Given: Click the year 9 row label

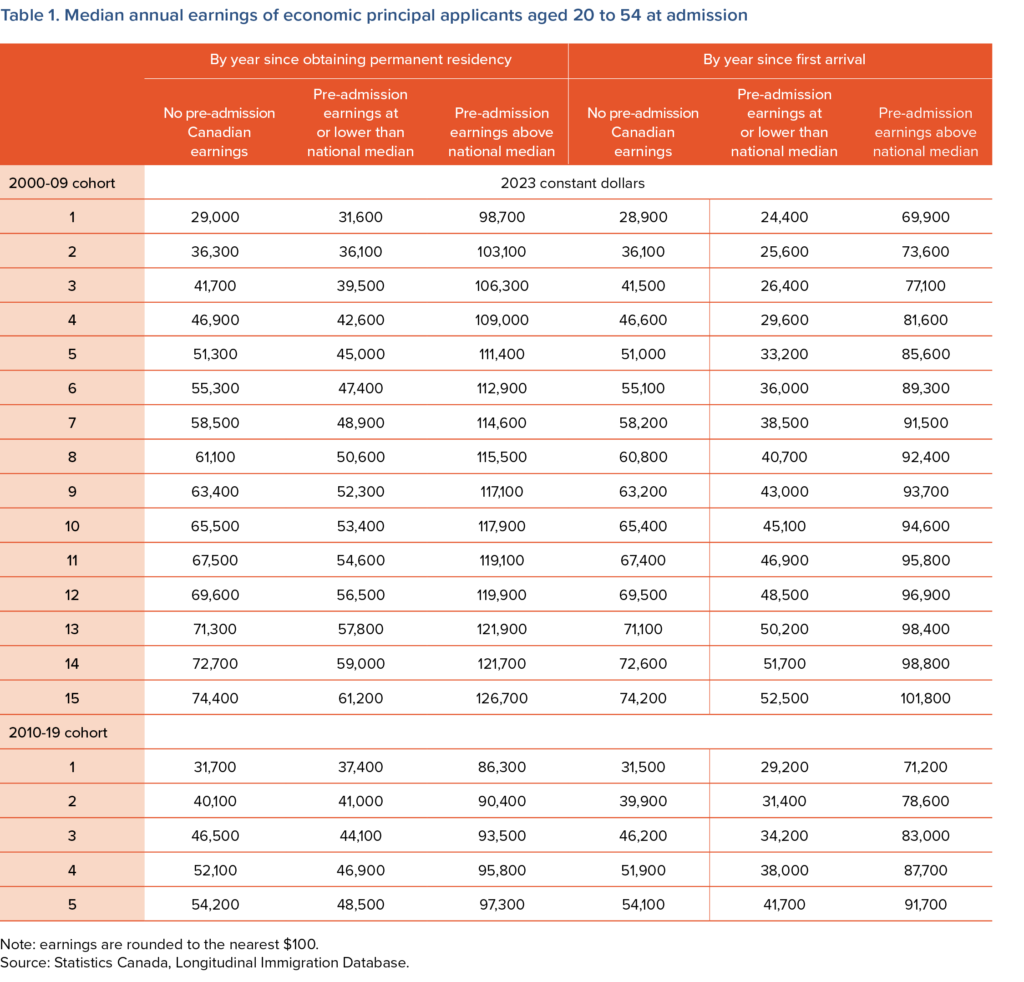Looking at the screenshot, I should (x=72, y=492).
